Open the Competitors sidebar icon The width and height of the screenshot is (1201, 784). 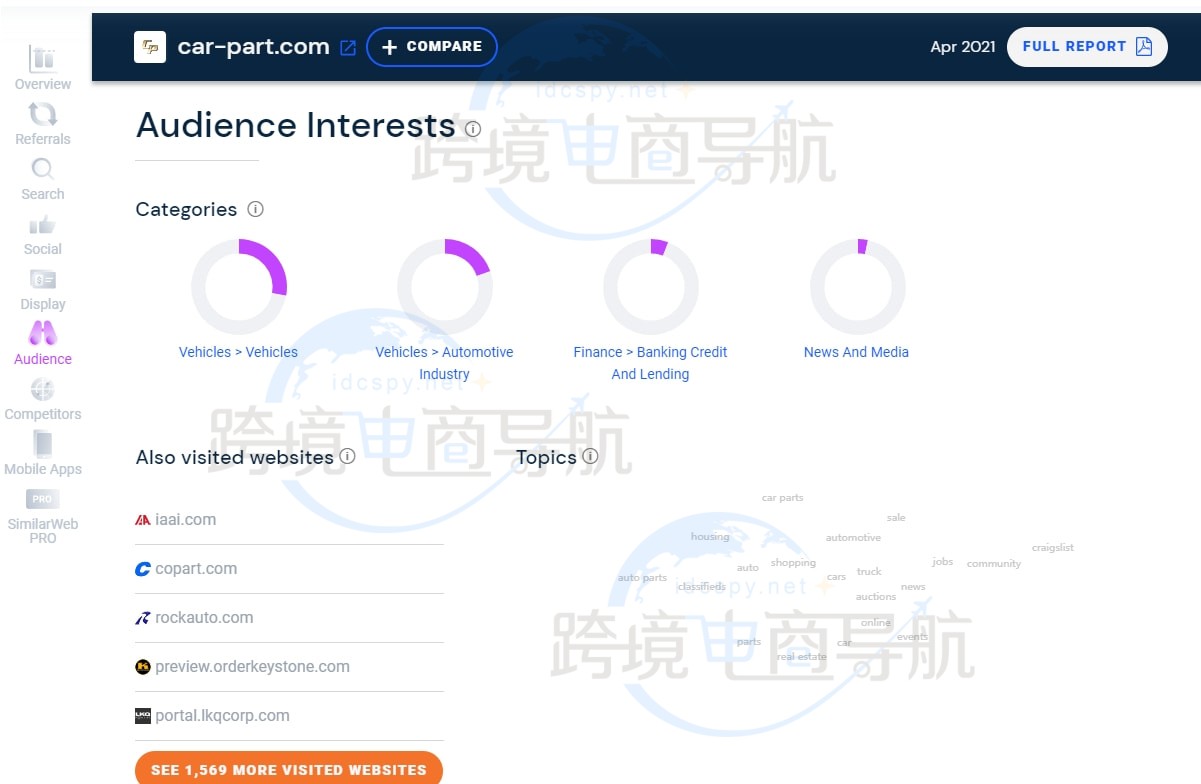click(x=43, y=390)
